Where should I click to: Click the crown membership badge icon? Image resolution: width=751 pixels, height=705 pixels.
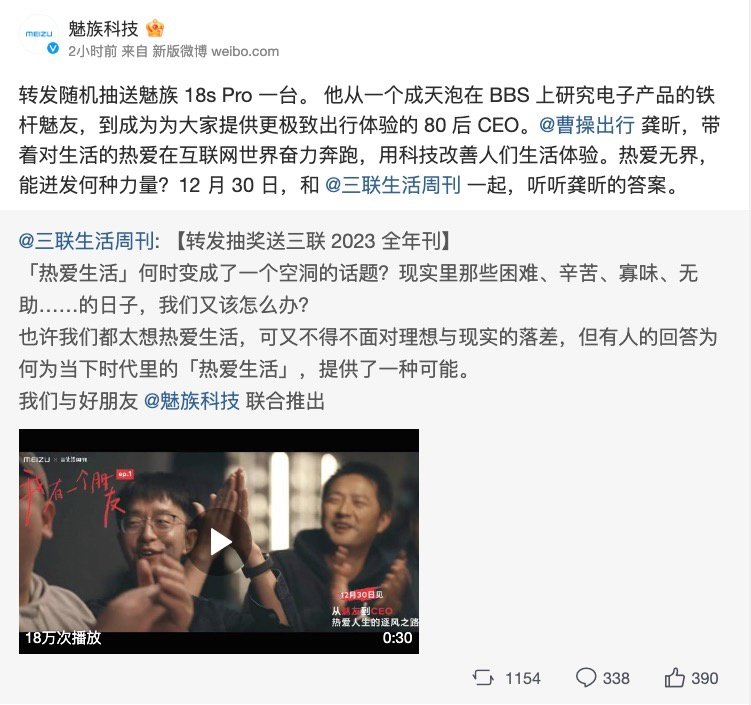[x=155, y=29]
